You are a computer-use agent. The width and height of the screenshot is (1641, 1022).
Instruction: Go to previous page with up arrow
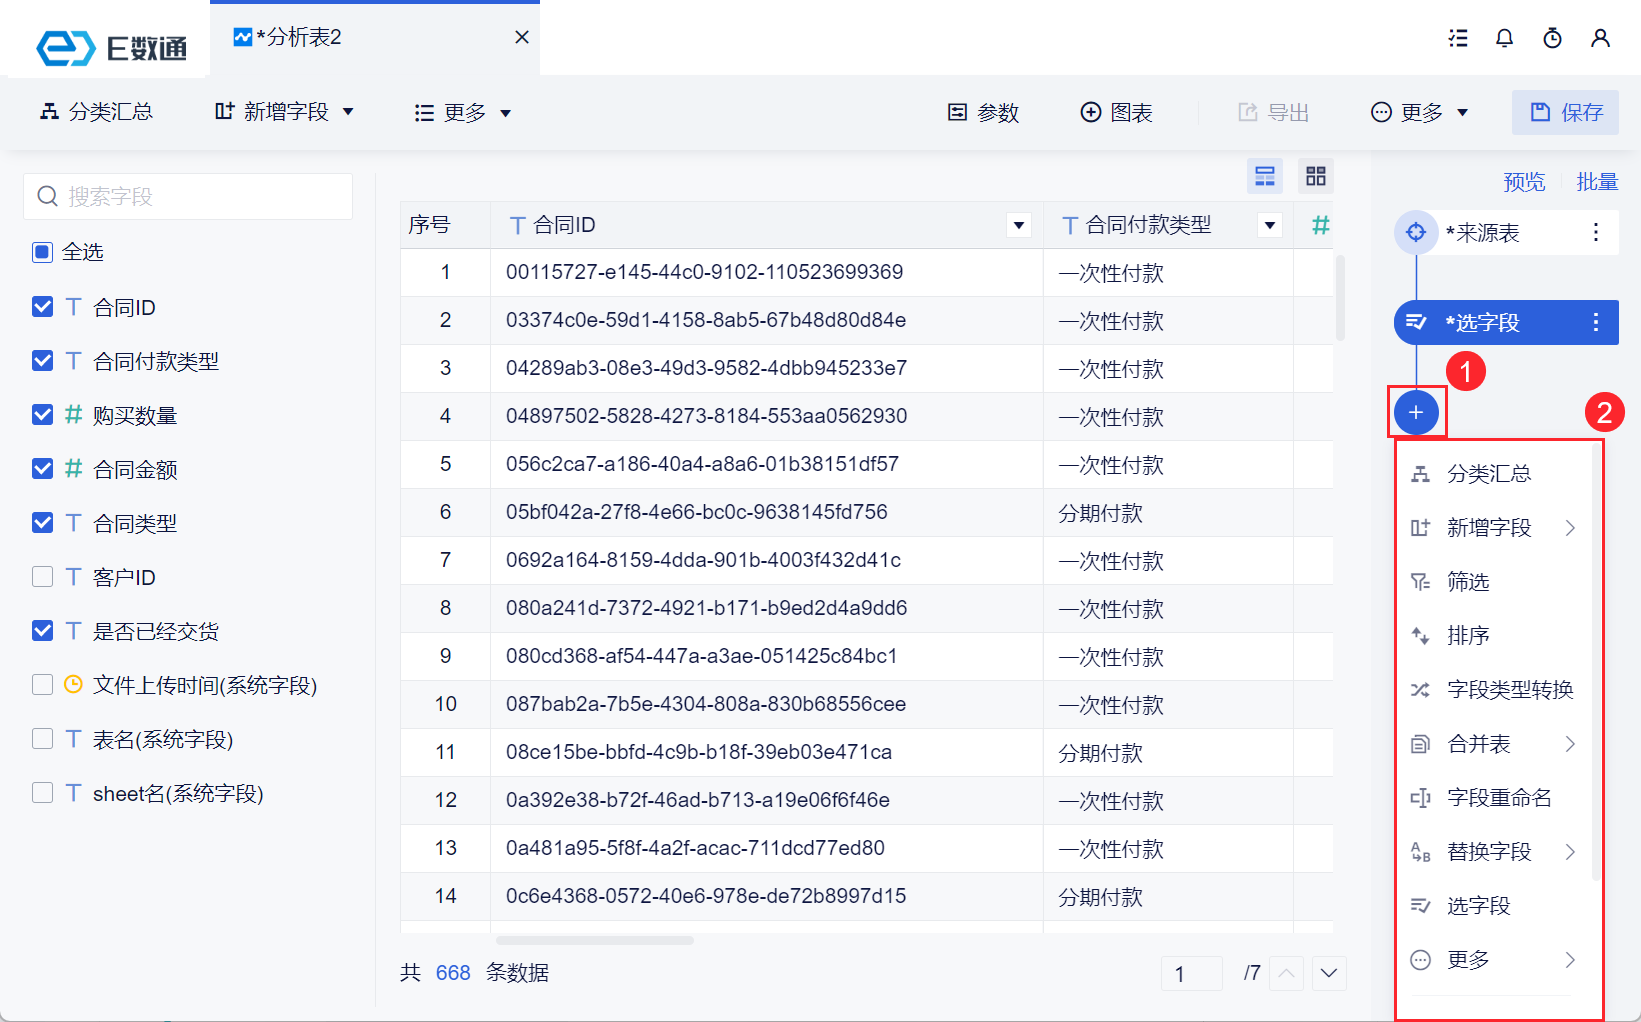pos(1286,973)
